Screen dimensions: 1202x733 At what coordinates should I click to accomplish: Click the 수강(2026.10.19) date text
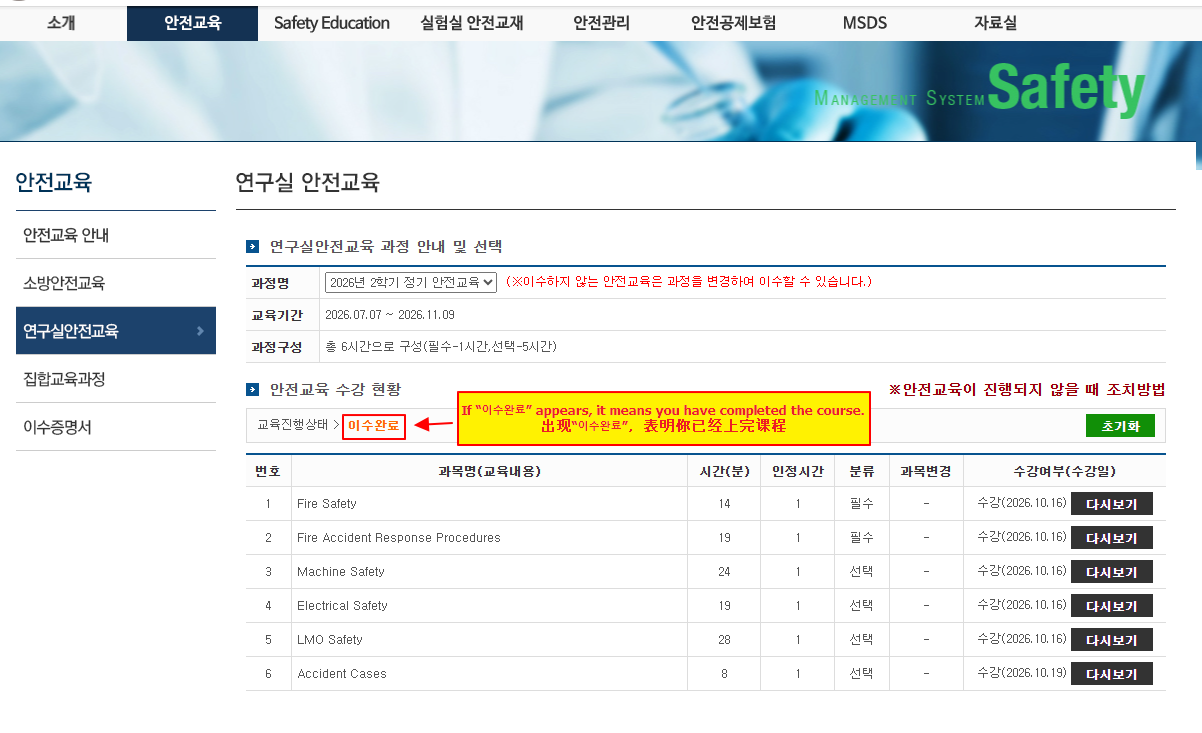click(1021, 673)
